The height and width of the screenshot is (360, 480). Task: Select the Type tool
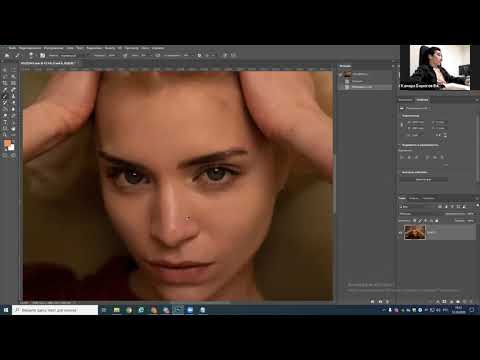pos(5,122)
